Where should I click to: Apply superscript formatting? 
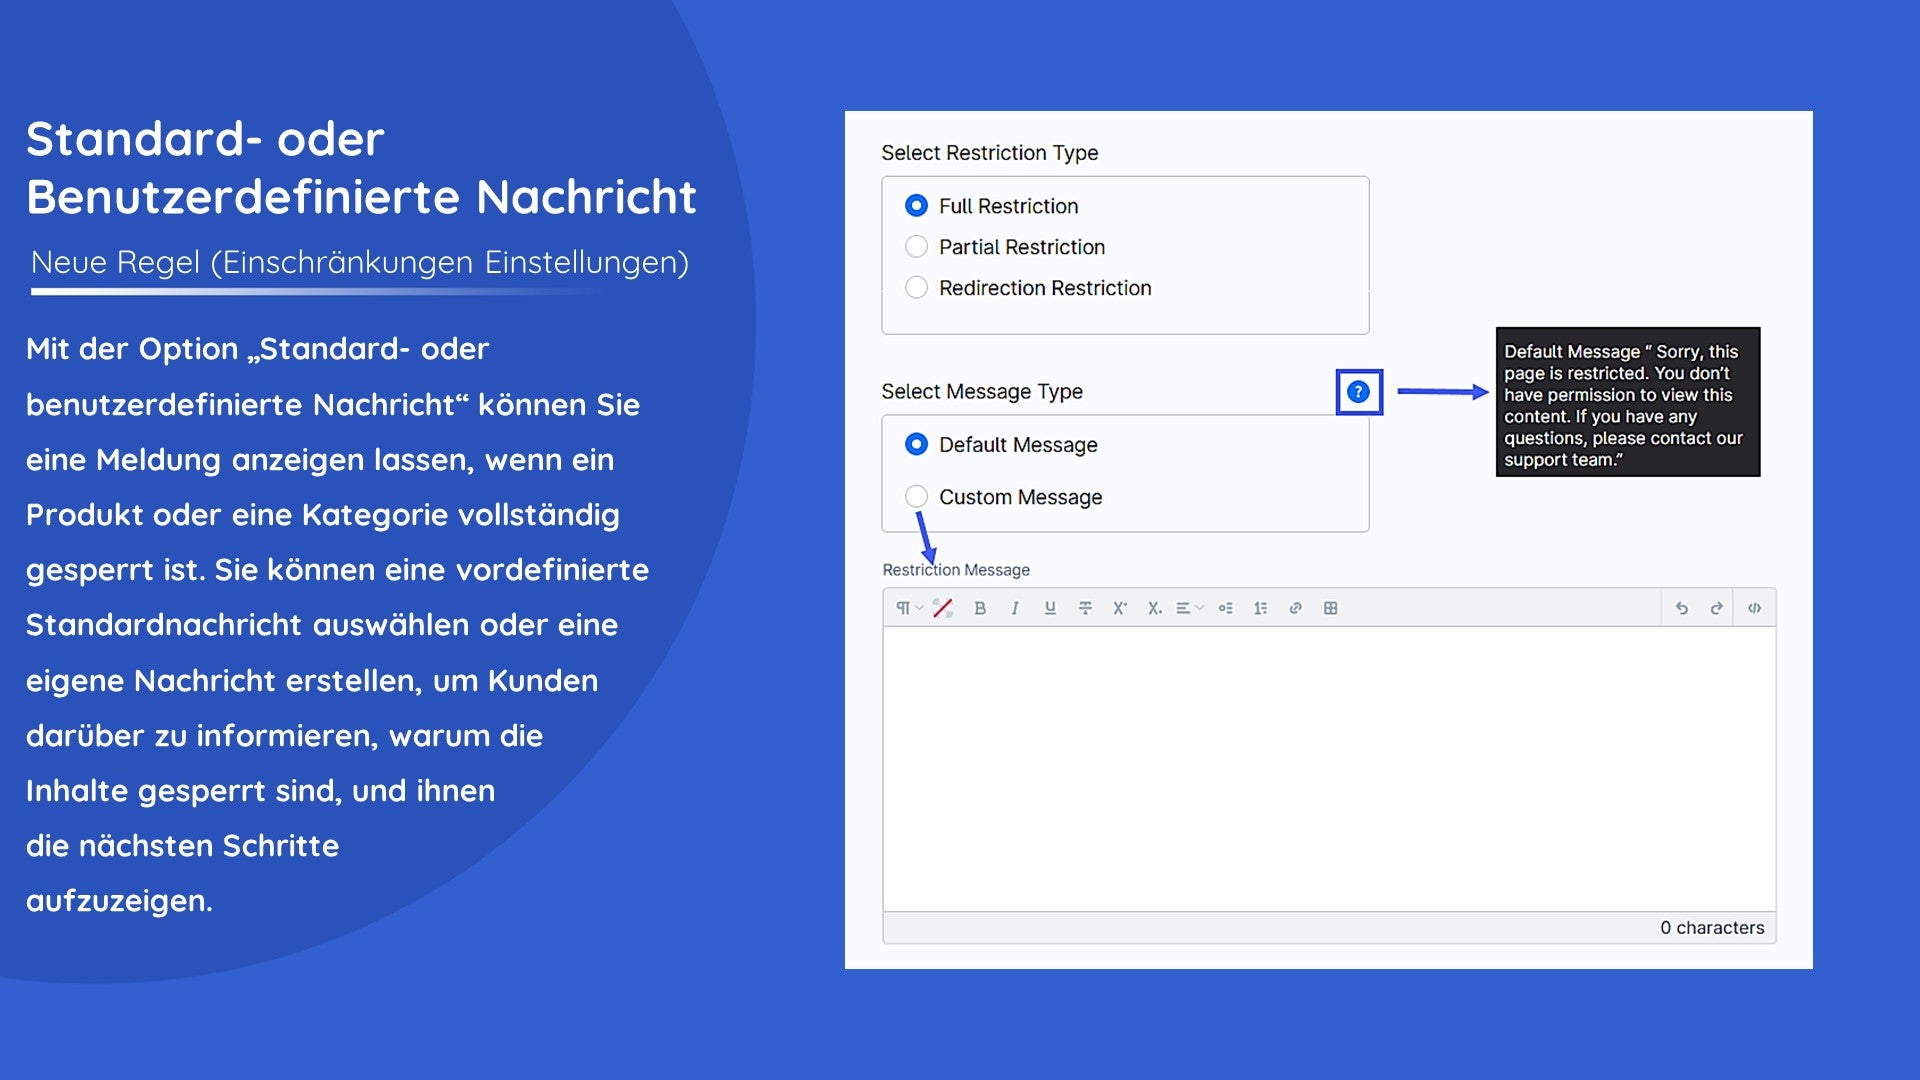click(x=1120, y=608)
